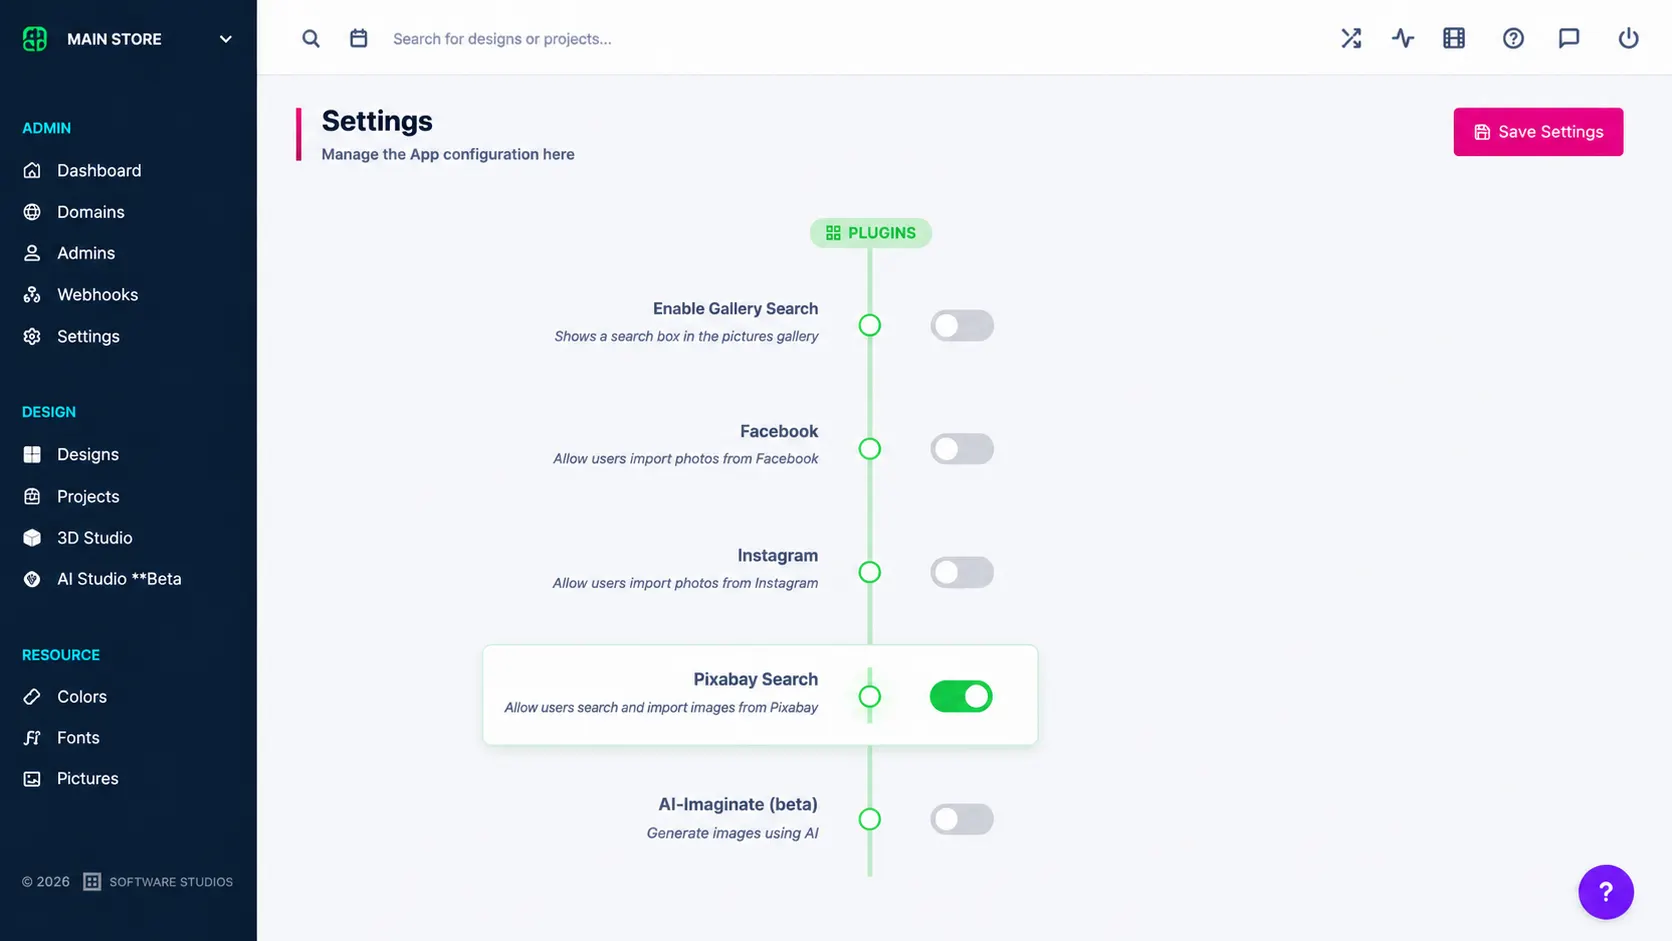Click the magnifier search icon
The height and width of the screenshot is (941, 1672).
311,38
